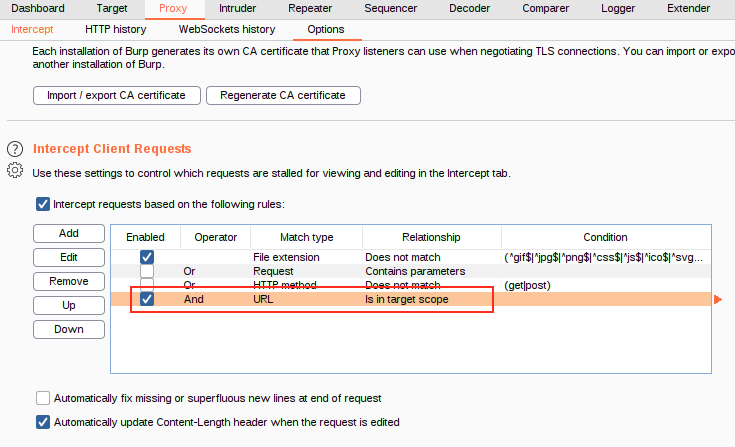Open the Repeater tab
This screenshot has width=735, height=447.
[310, 8]
